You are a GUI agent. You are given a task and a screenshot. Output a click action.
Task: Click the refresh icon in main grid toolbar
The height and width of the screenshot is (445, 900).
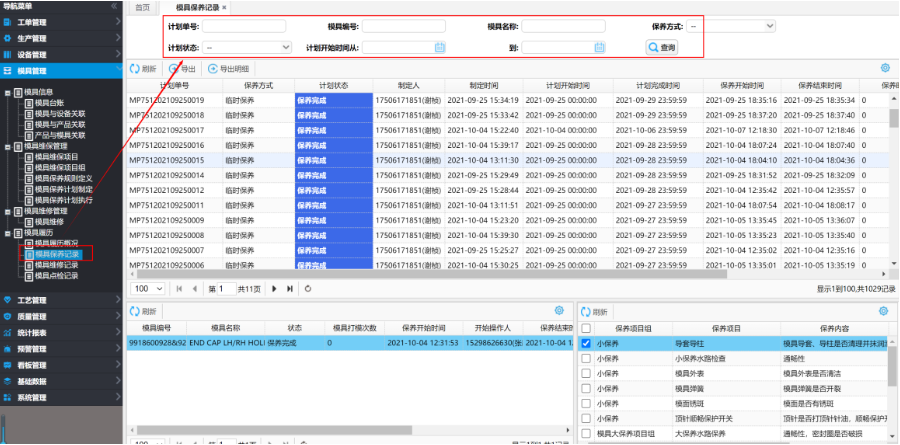coord(135,68)
